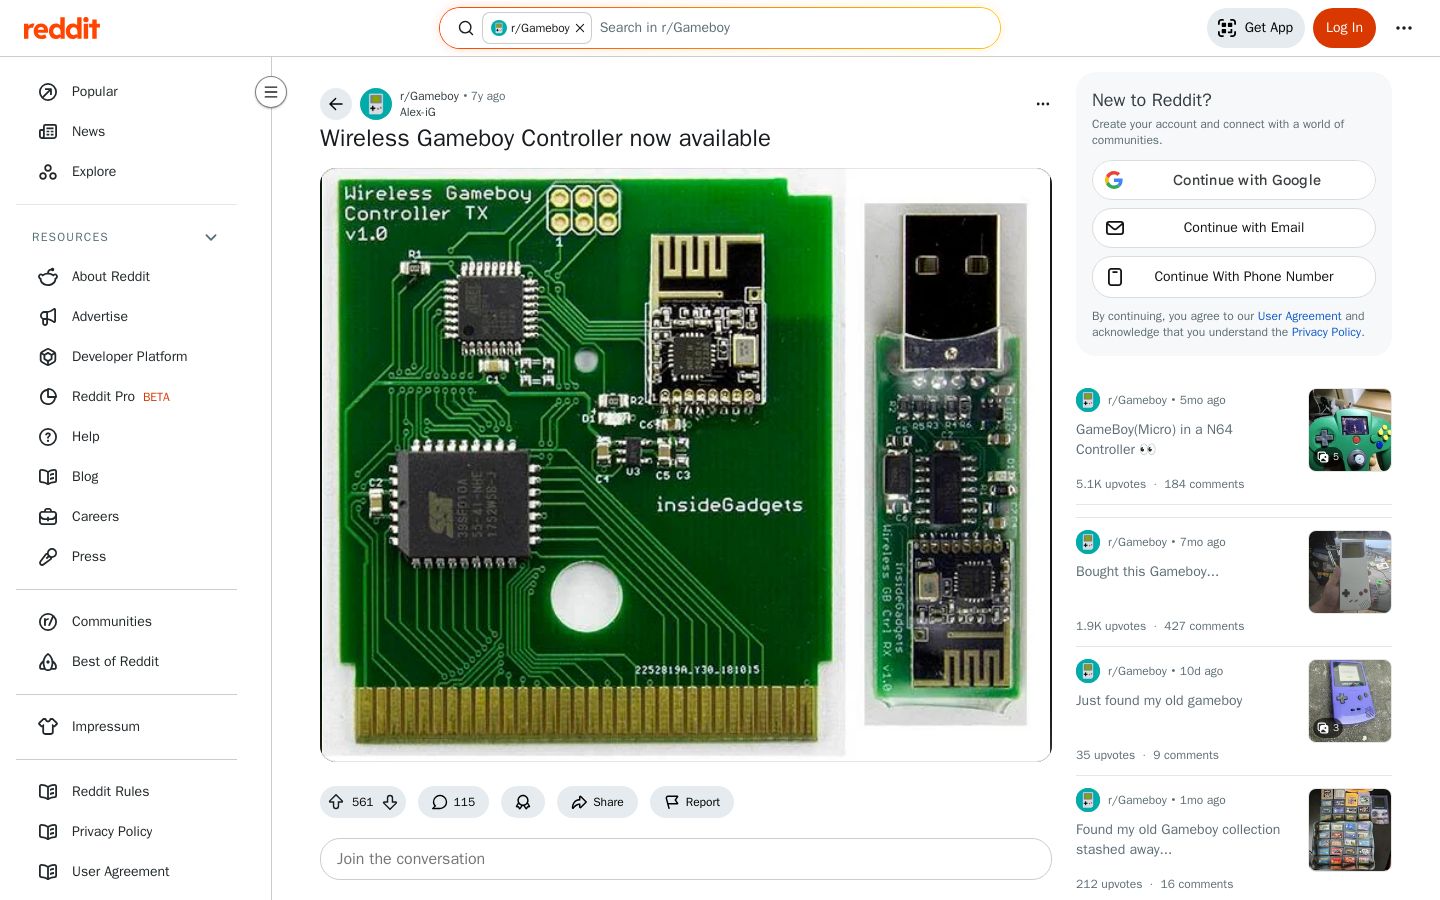The height and width of the screenshot is (900, 1440).
Task: Click the Press key icon
Action: 48,557
